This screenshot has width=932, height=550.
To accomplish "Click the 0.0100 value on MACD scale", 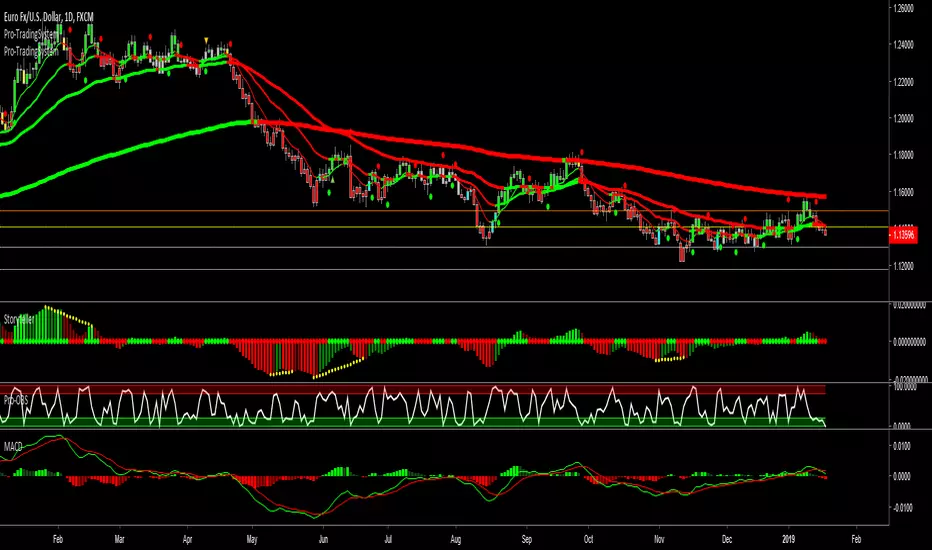I will pyautogui.click(x=902, y=446).
